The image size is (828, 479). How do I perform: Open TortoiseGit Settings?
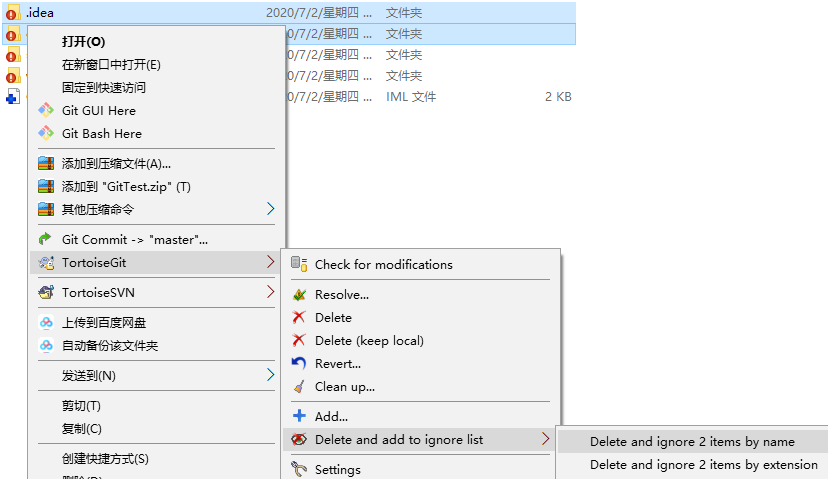(338, 469)
